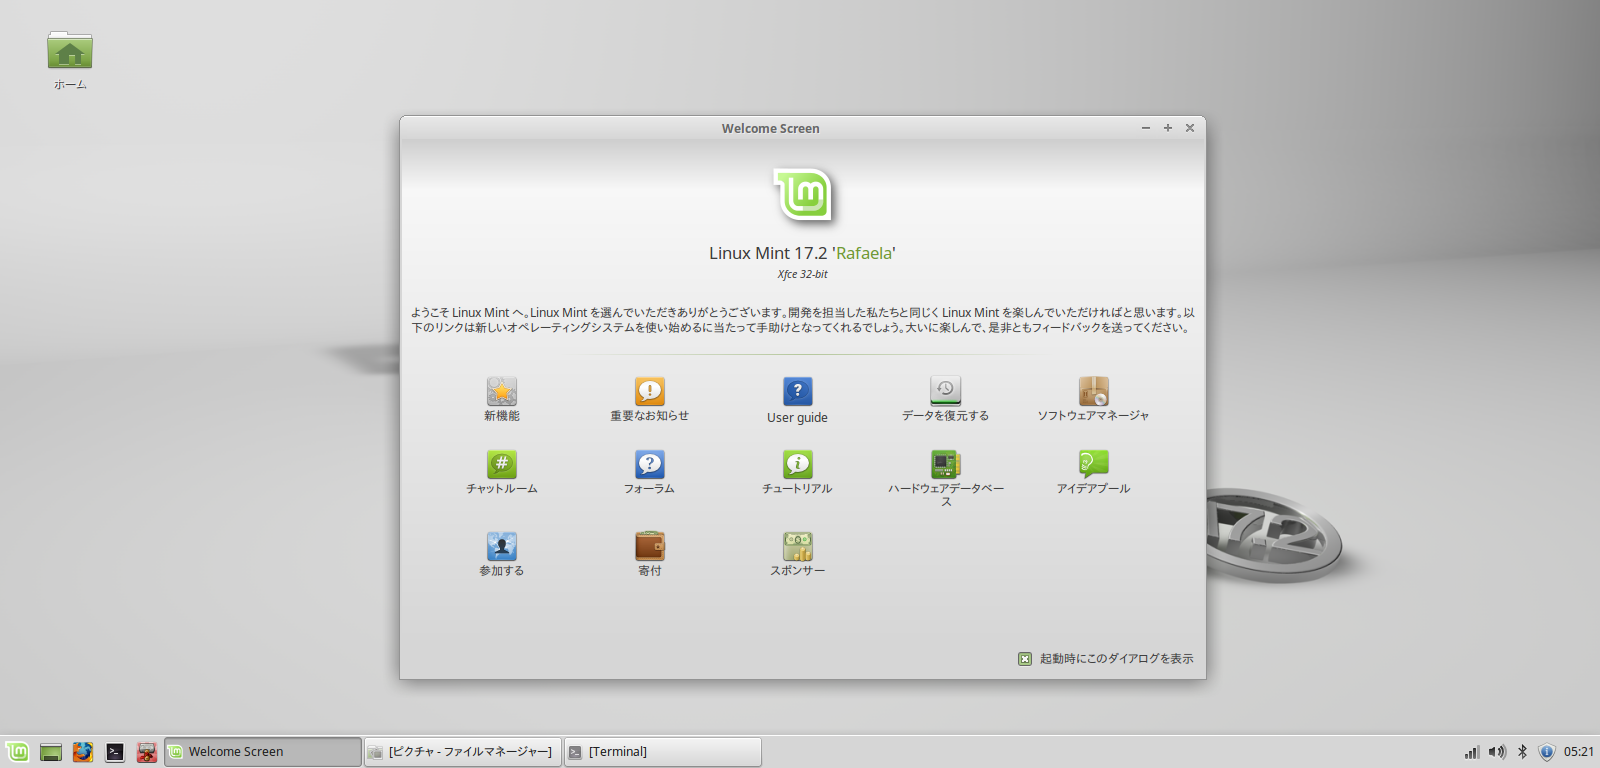Open the チュートリアル tutorial icon

[798, 464]
